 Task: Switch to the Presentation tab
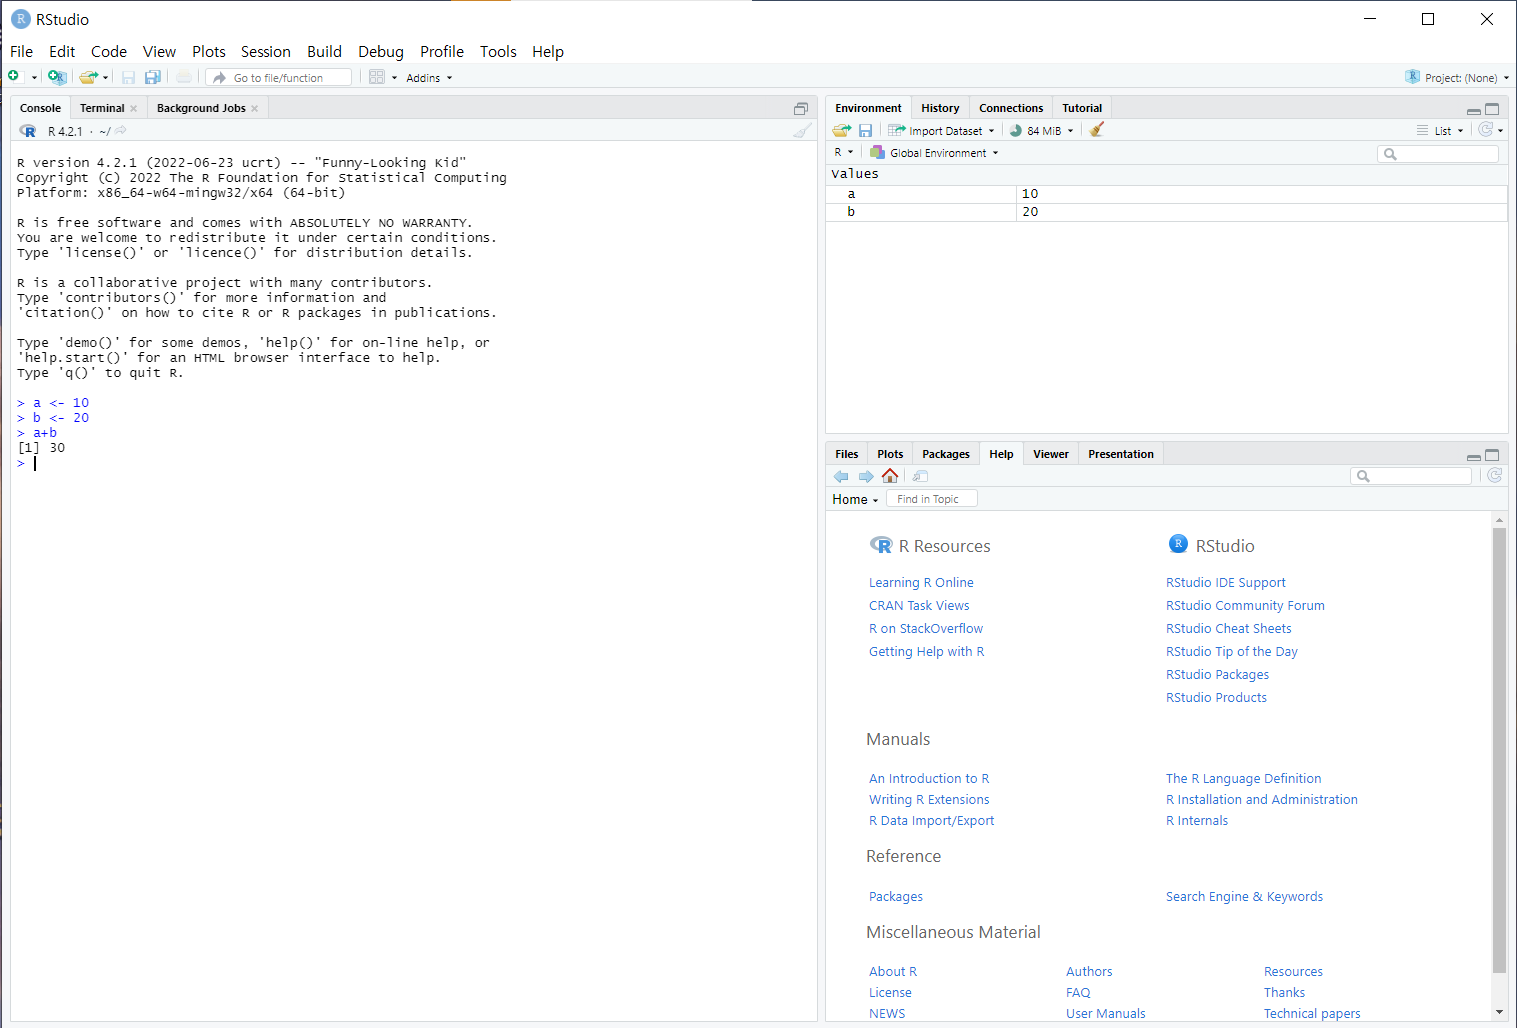1121,454
